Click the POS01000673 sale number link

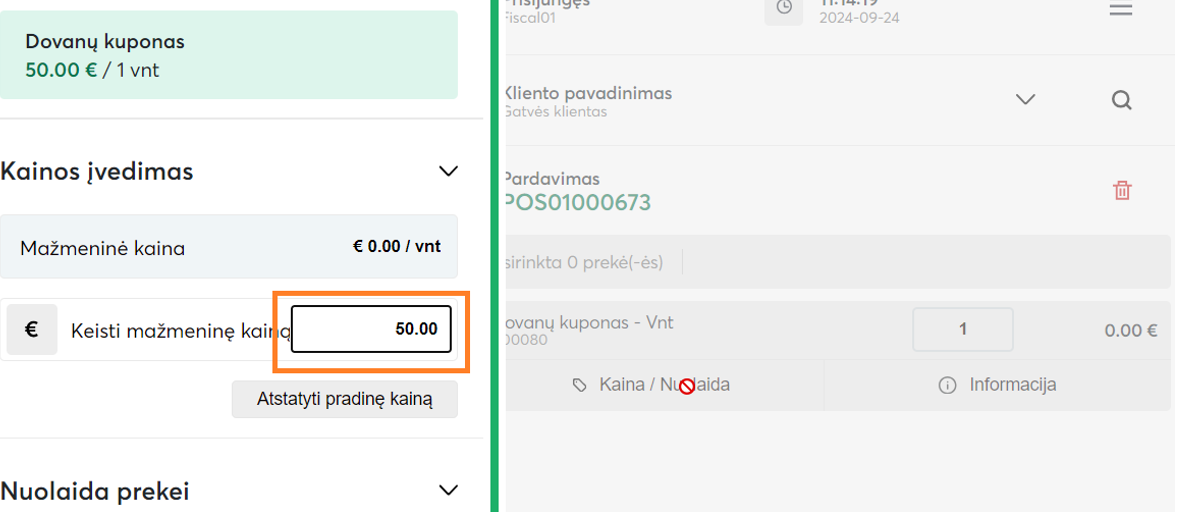pos(578,203)
